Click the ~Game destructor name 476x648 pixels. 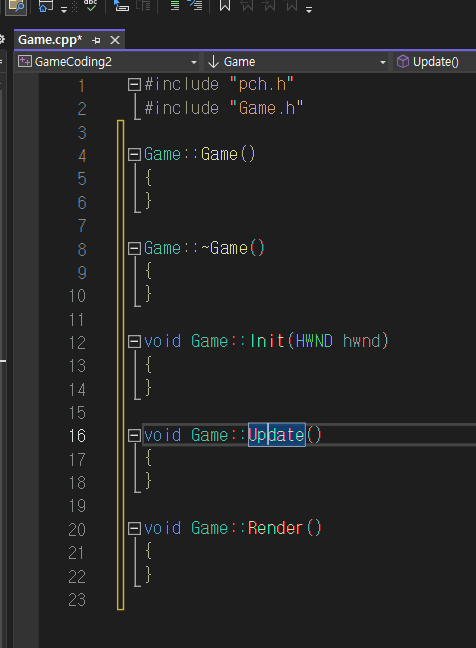click(x=224, y=248)
